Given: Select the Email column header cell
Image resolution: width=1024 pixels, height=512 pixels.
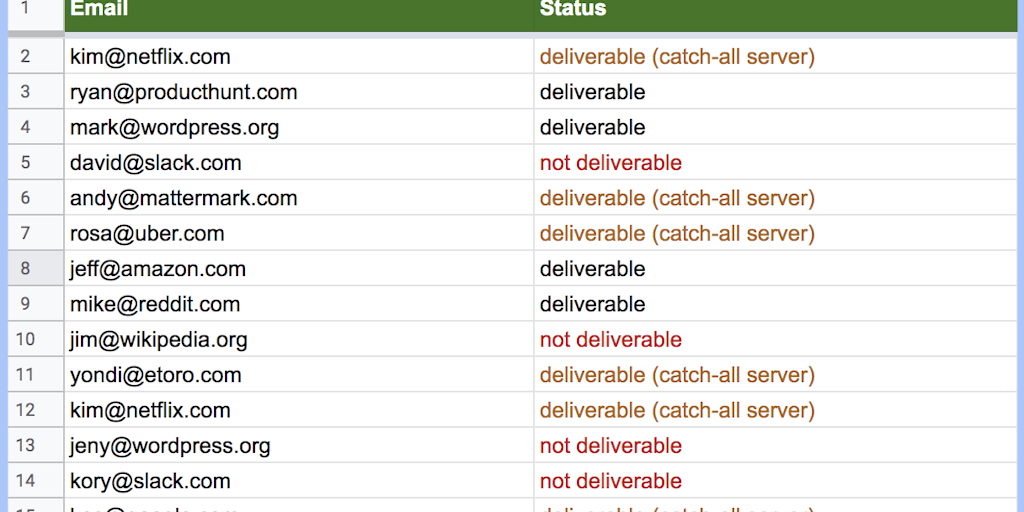Looking at the screenshot, I should (299, 15).
